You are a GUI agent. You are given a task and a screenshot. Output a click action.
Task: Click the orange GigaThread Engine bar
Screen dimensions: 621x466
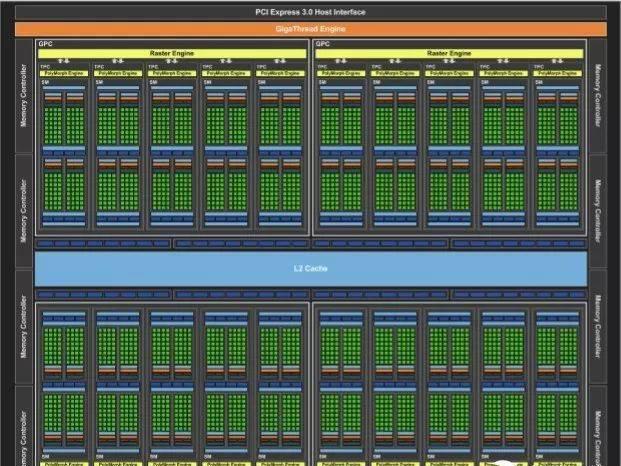pyautogui.click(x=310, y=29)
